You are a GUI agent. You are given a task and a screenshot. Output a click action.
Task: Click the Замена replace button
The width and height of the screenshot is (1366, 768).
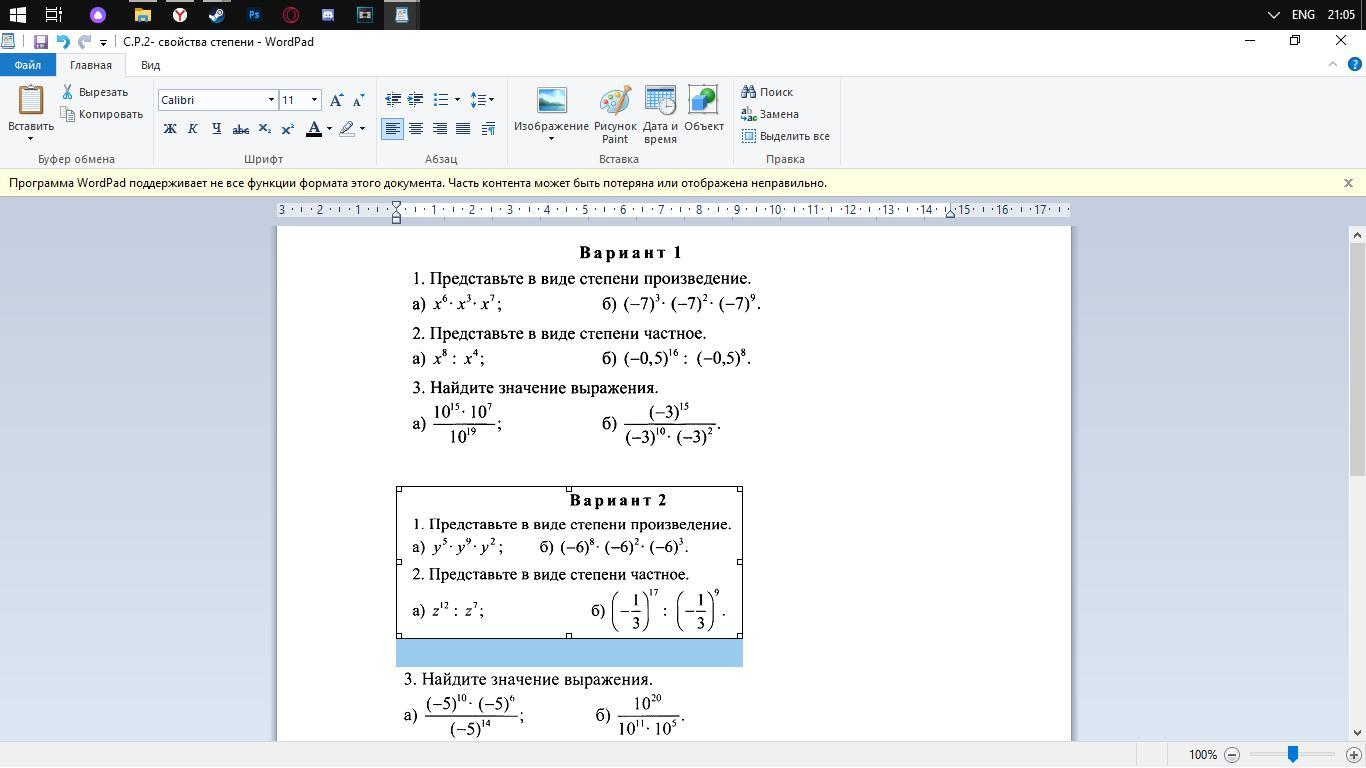770,114
